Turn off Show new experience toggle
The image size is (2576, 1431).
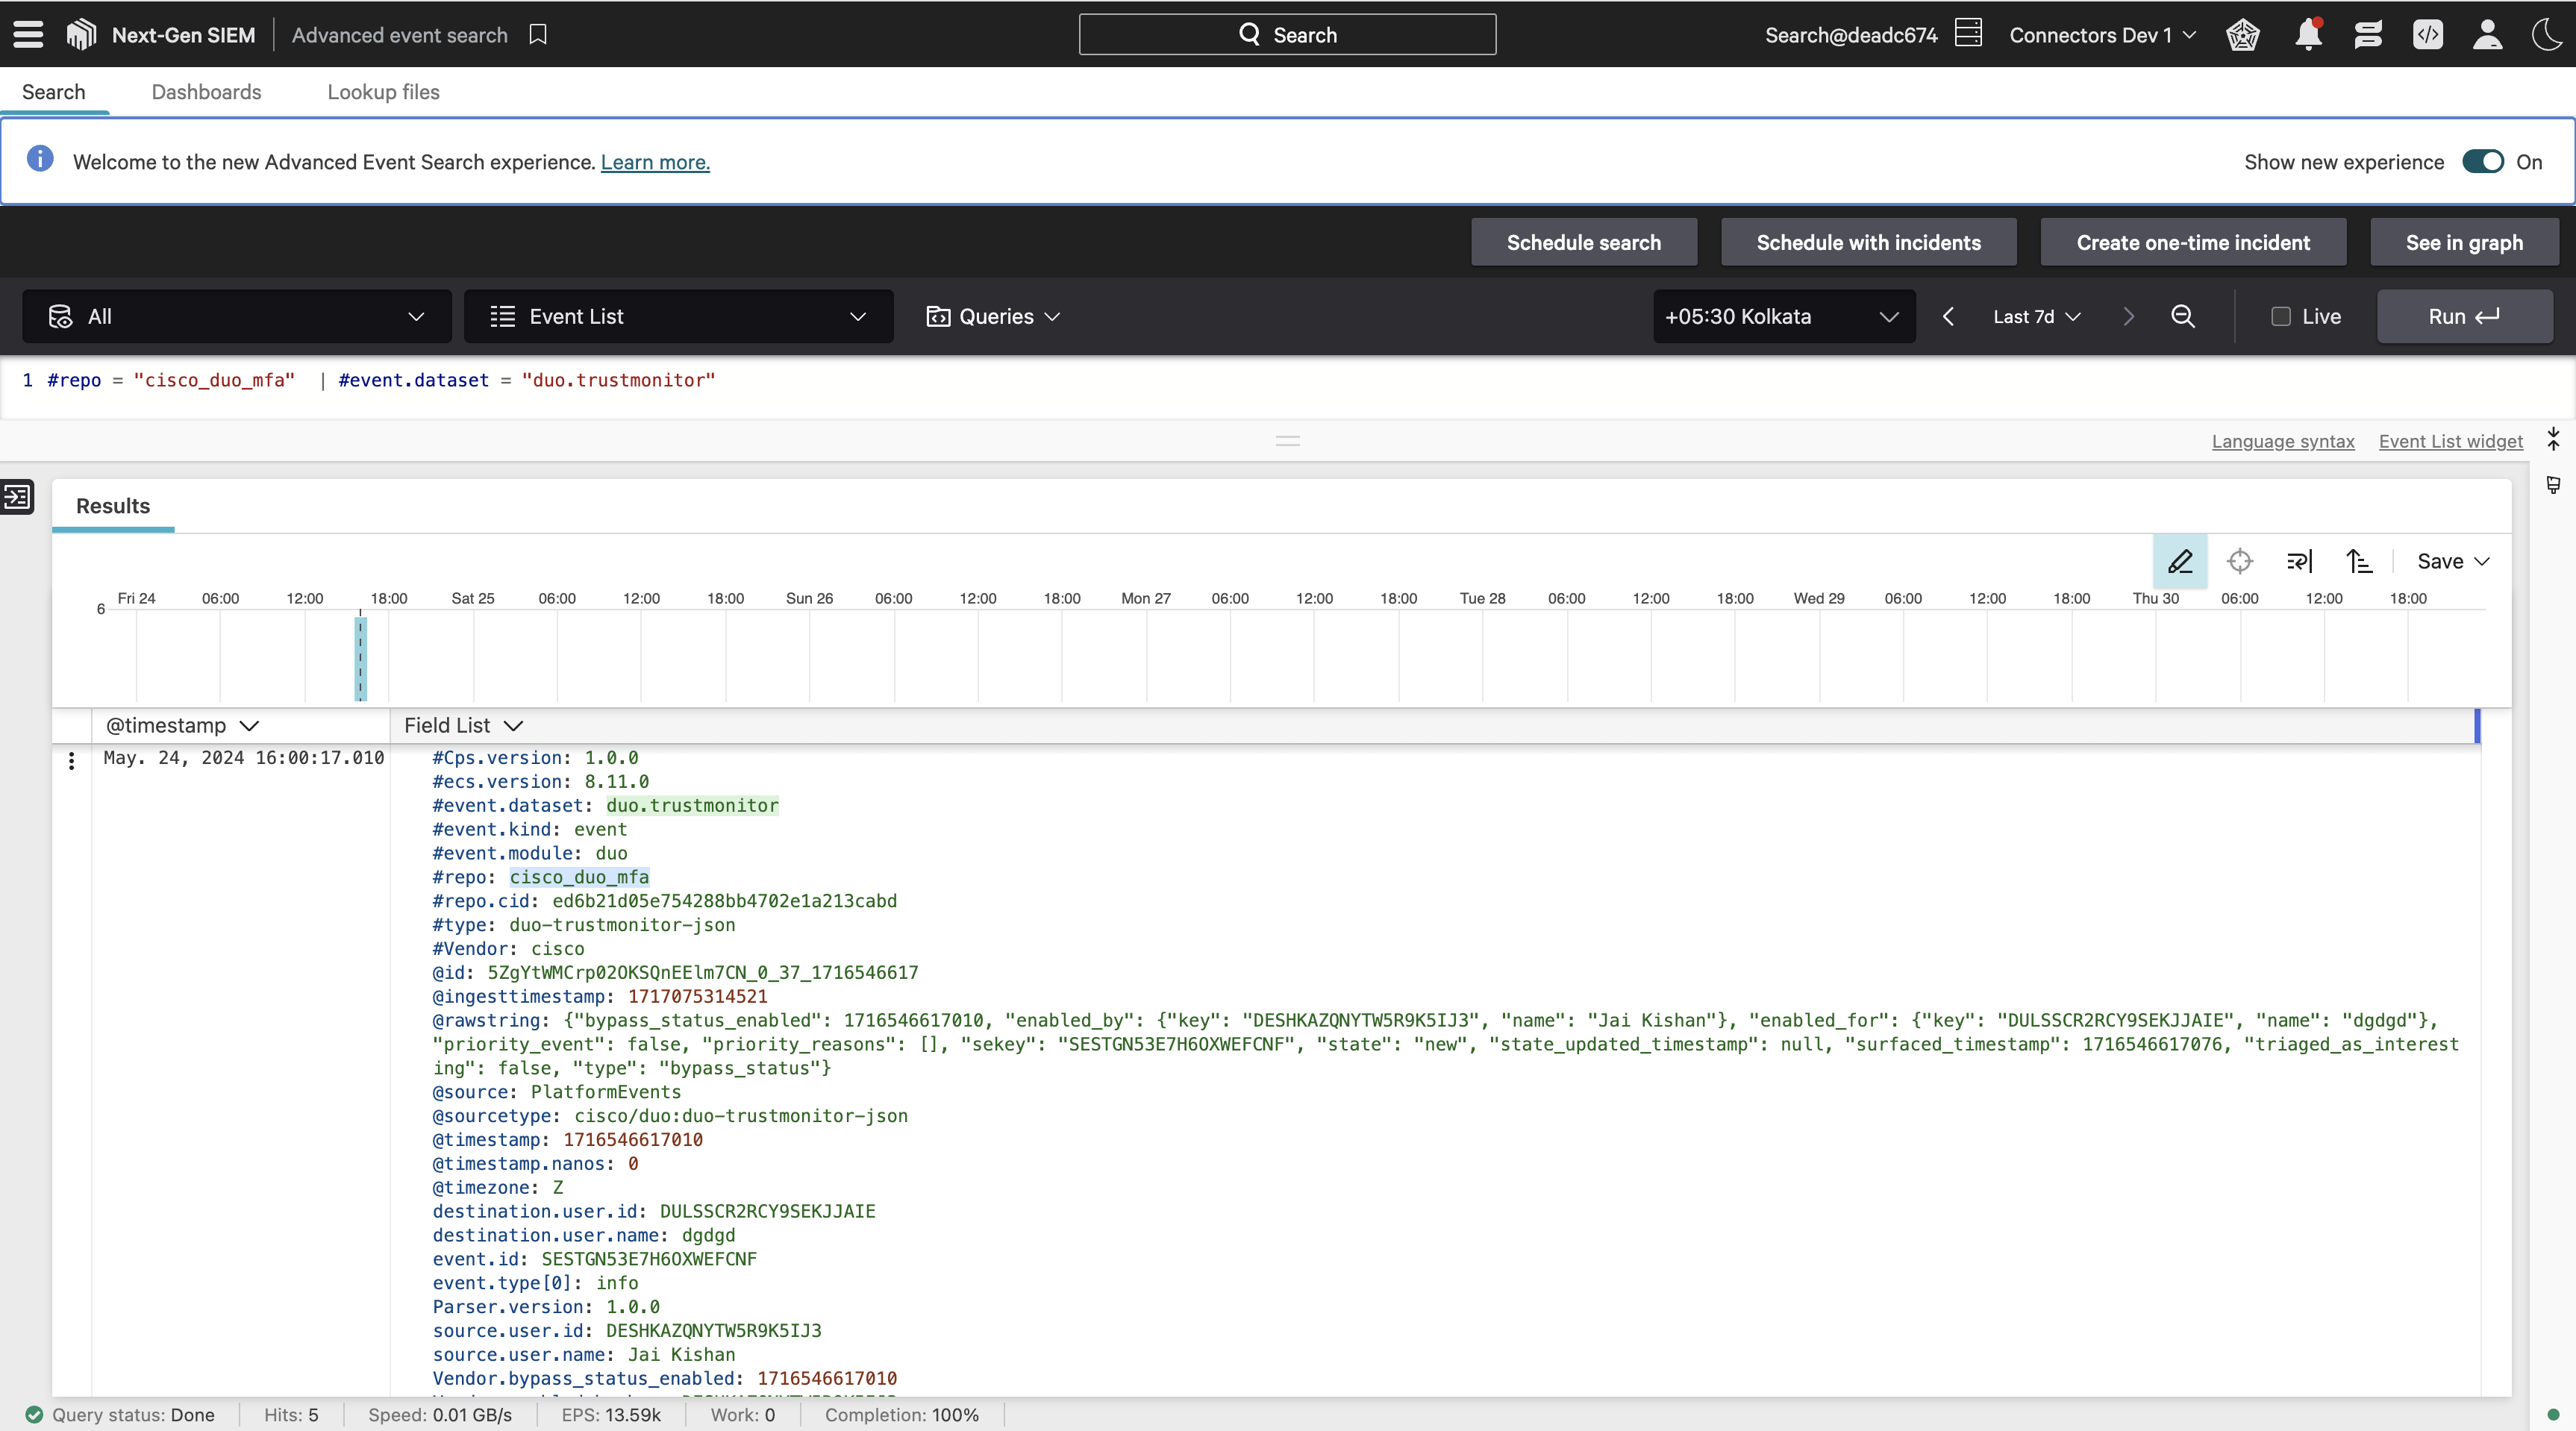2482,162
